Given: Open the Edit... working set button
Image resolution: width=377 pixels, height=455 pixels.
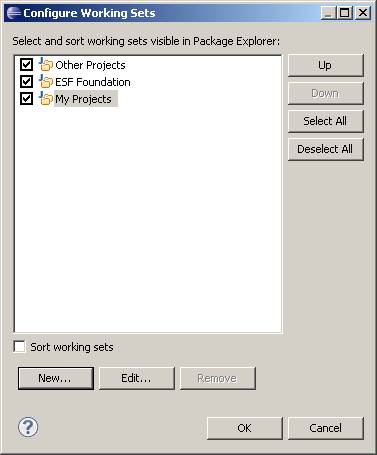Looking at the screenshot, I should pos(137,378).
